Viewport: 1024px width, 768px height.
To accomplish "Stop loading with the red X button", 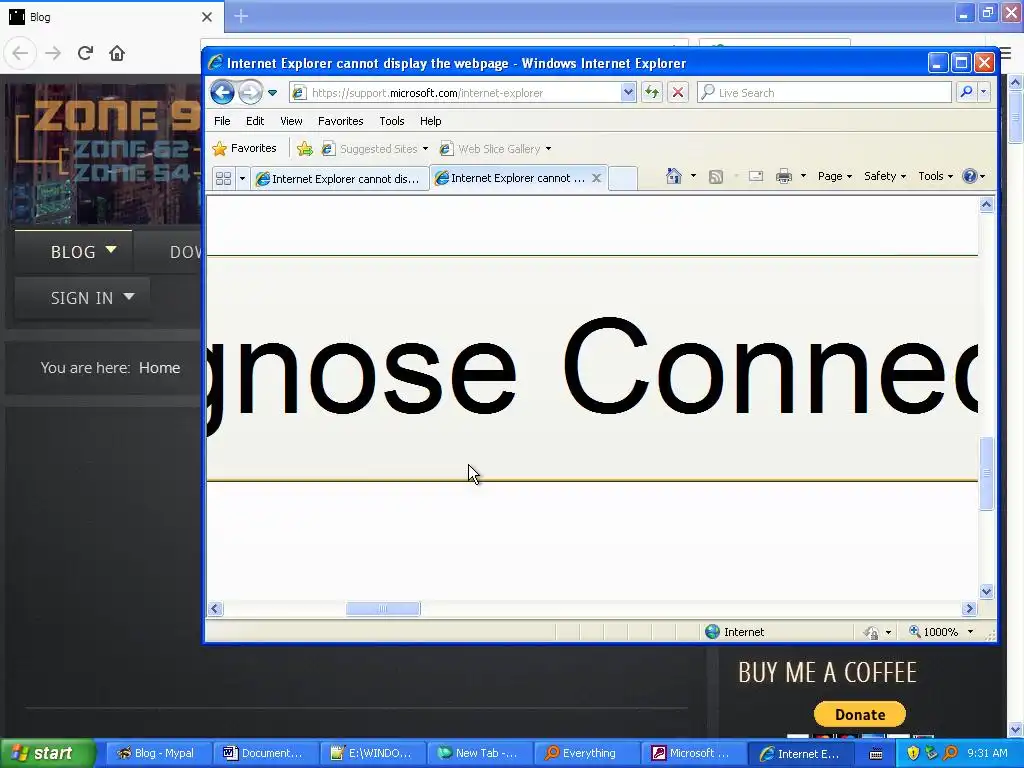I will 678,93.
